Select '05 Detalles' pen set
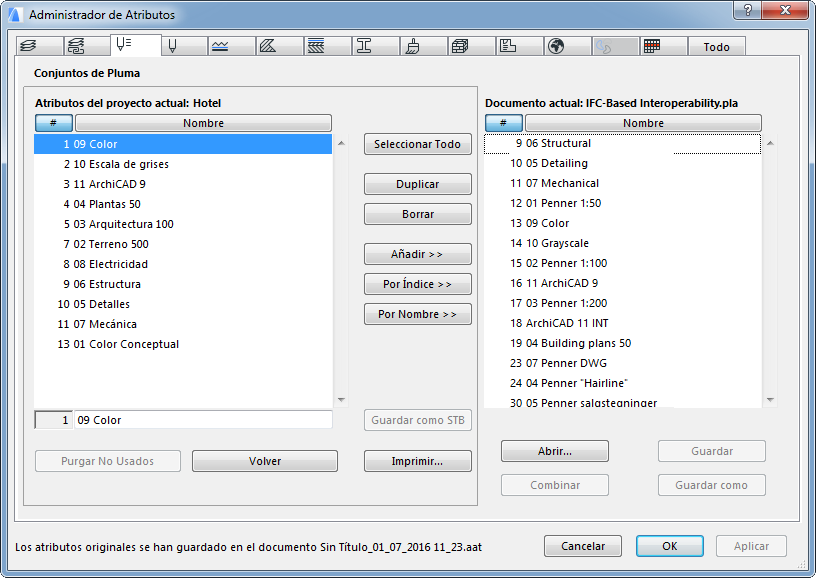Screen dimensions: 816x578 [183, 304]
